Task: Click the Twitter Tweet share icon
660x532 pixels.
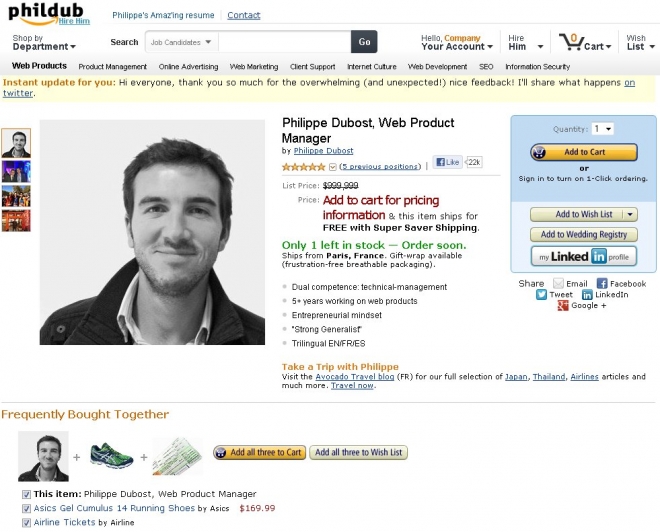Action: pyautogui.click(x=541, y=295)
